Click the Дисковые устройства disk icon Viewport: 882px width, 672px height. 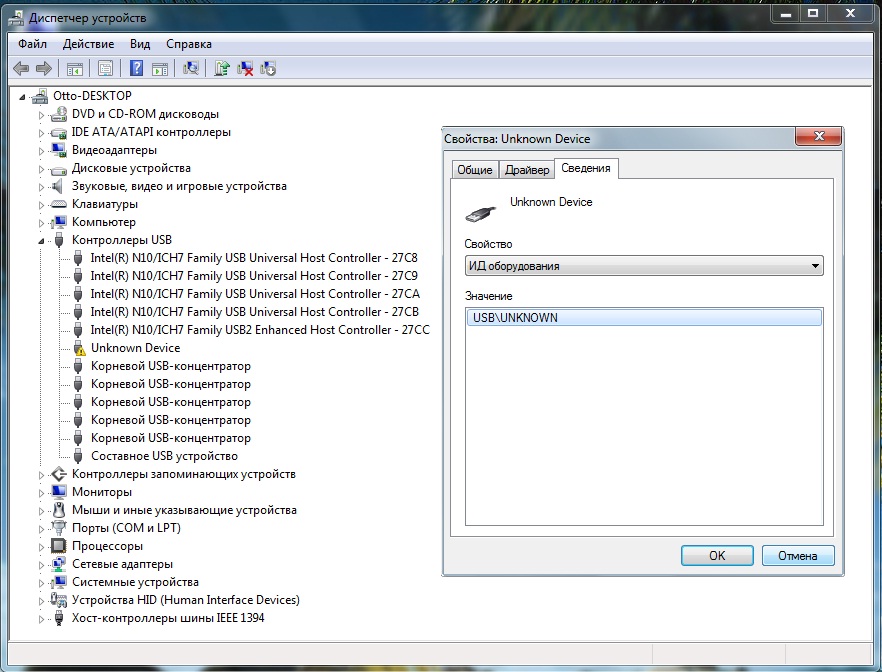[x=58, y=169]
